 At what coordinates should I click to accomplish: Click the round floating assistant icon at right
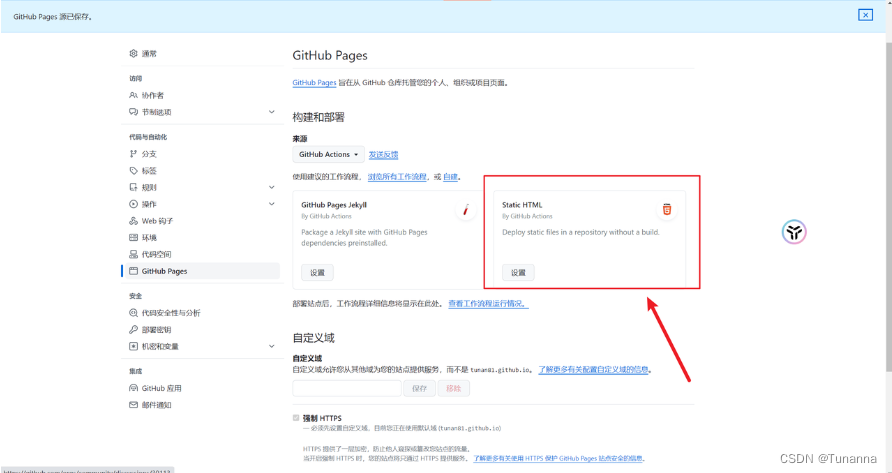point(794,232)
